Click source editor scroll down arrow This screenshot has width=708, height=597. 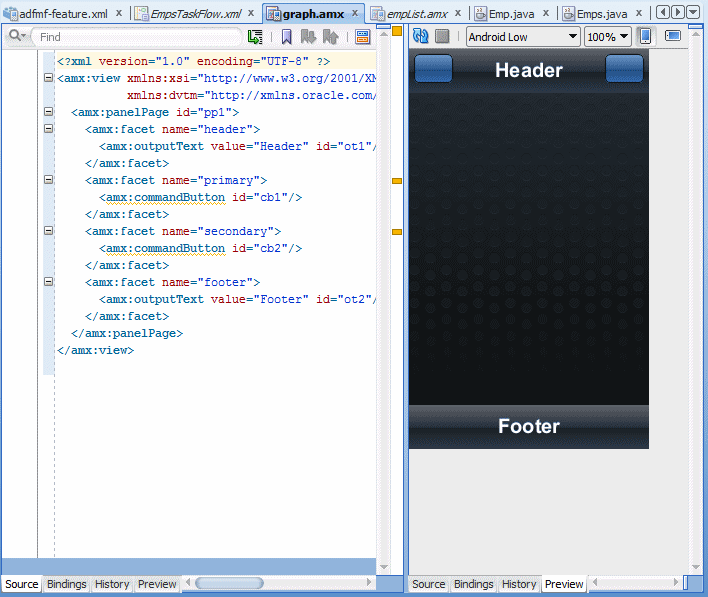[x=384, y=567]
